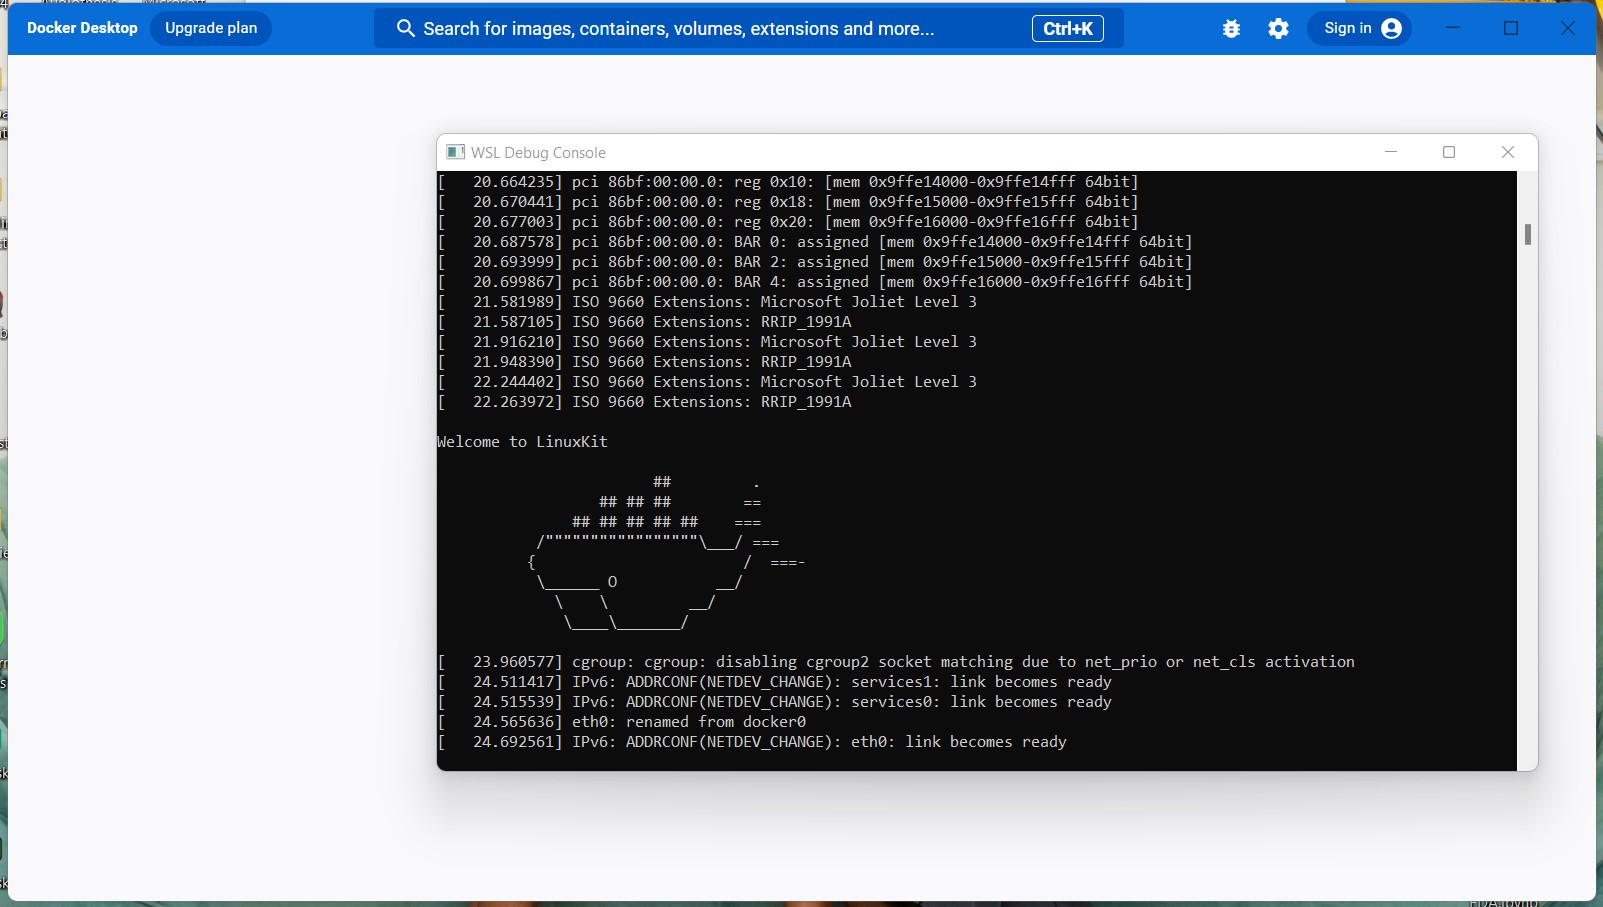Image resolution: width=1603 pixels, height=907 pixels.
Task: Click the WSL Debug Console window icon
Action: pos(455,152)
